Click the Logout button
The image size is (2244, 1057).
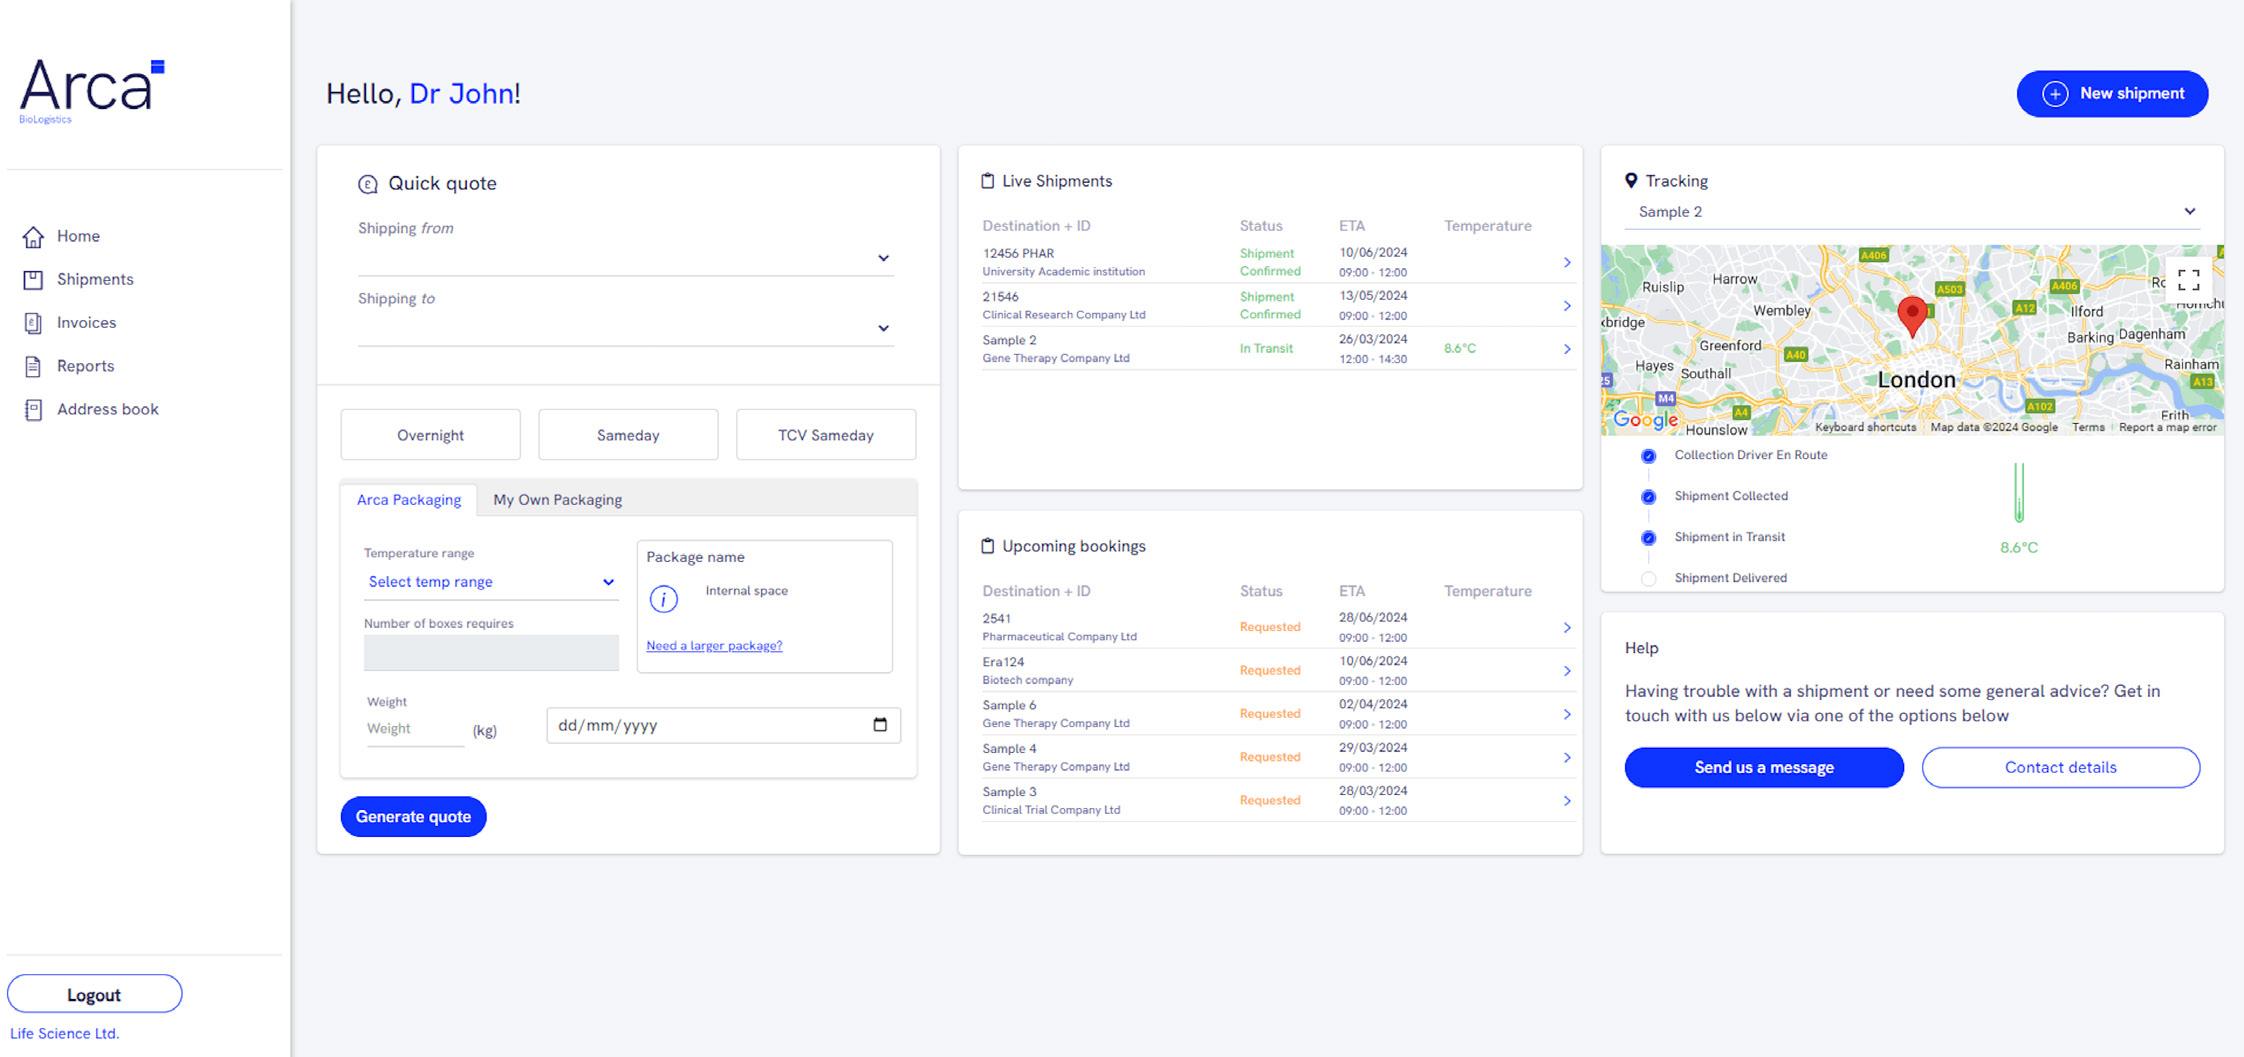click(94, 995)
